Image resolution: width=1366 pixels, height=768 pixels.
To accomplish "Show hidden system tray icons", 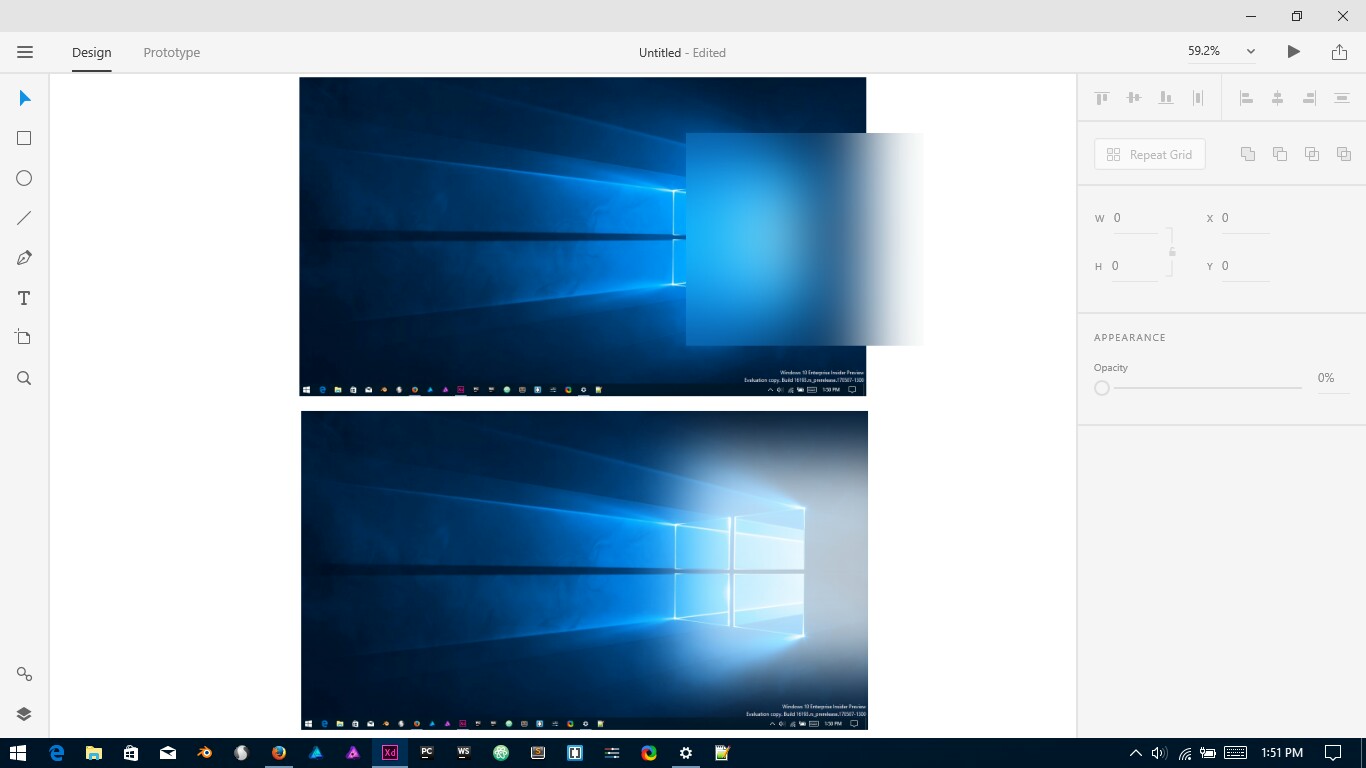I will click(1135, 753).
